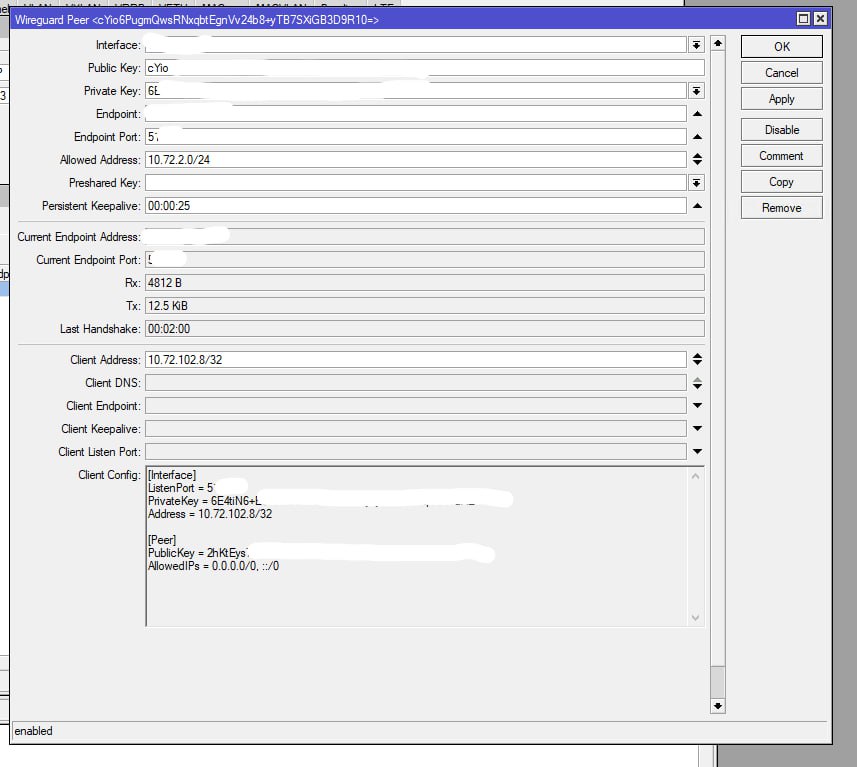Expand the Client Listen Port field arrow
Image resolution: width=857 pixels, height=767 pixels.
(x=697, y=452)
